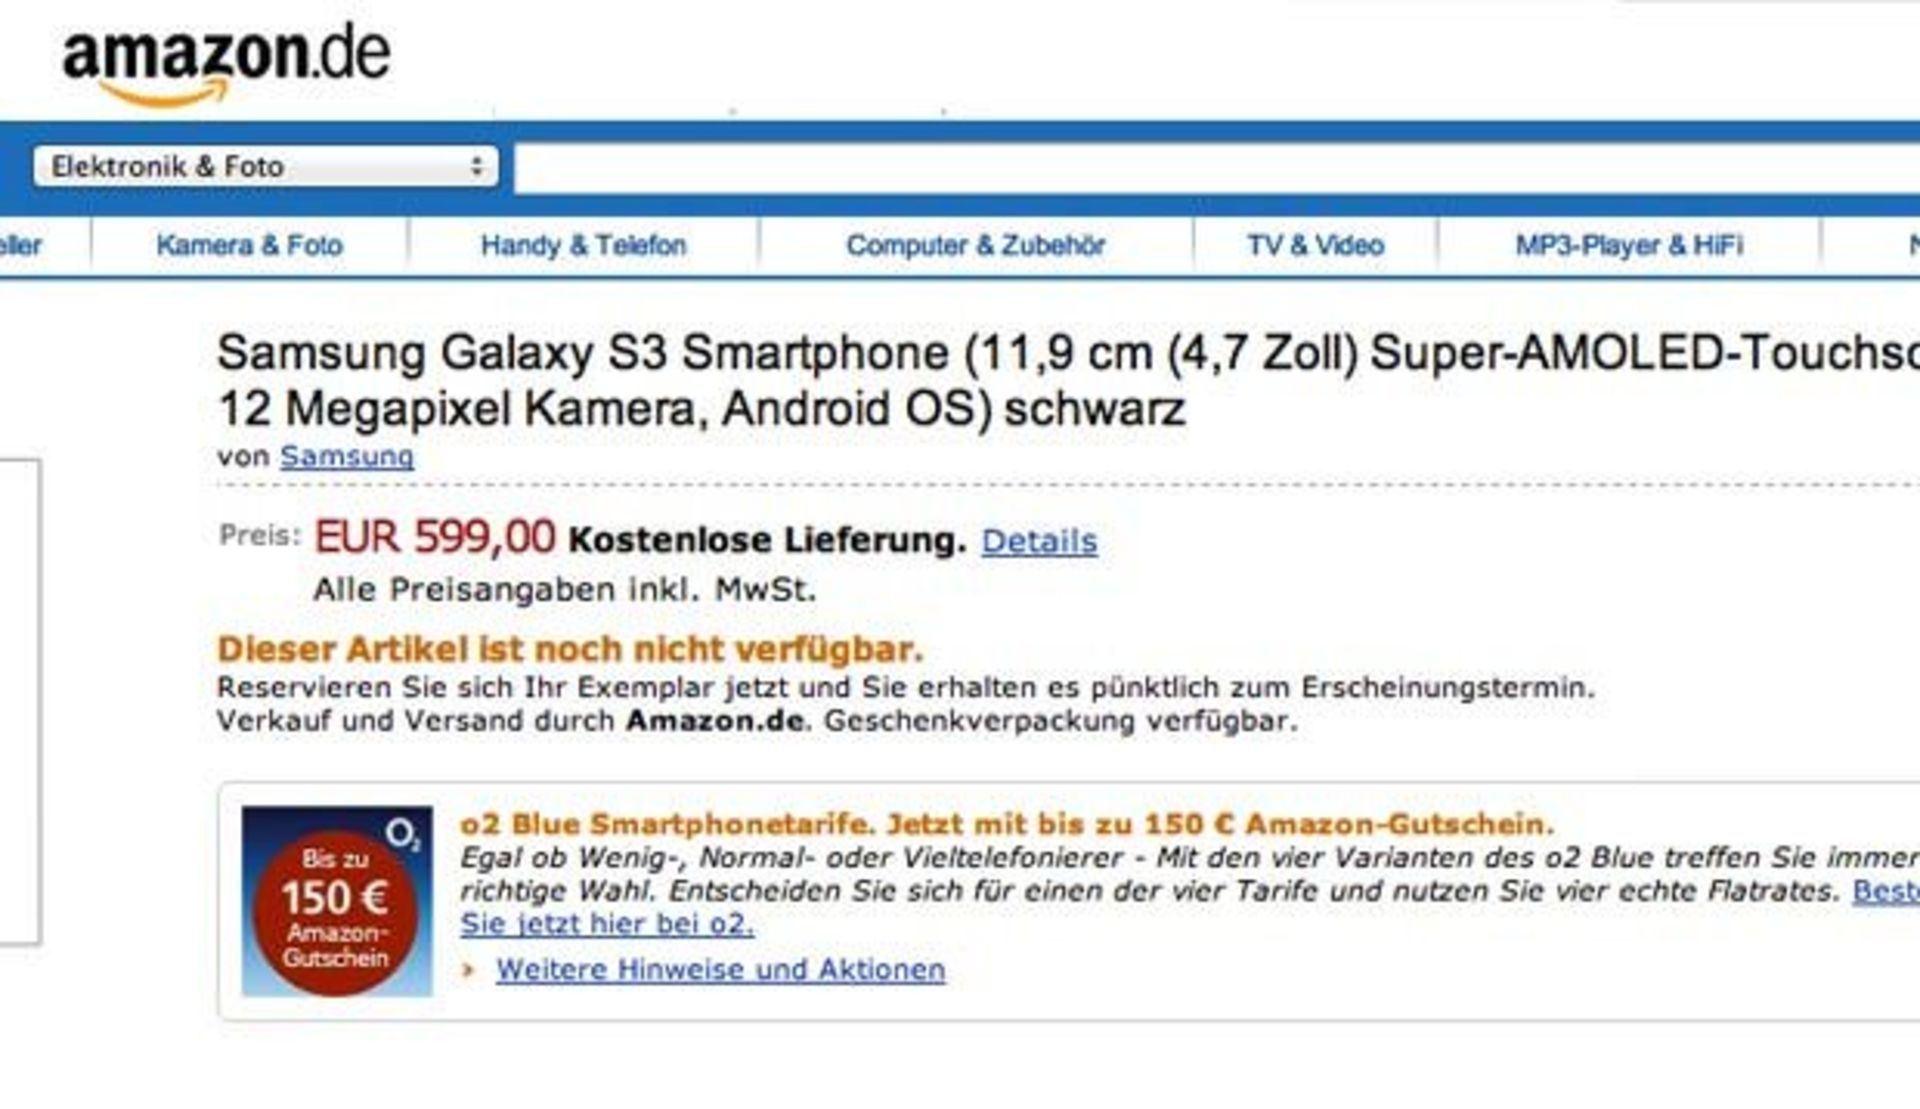Viewport: 1920px width, 1109px height.
Task: Follow the "Sie jetzt hier bei o2" link
Action: (x=606, y=923)
